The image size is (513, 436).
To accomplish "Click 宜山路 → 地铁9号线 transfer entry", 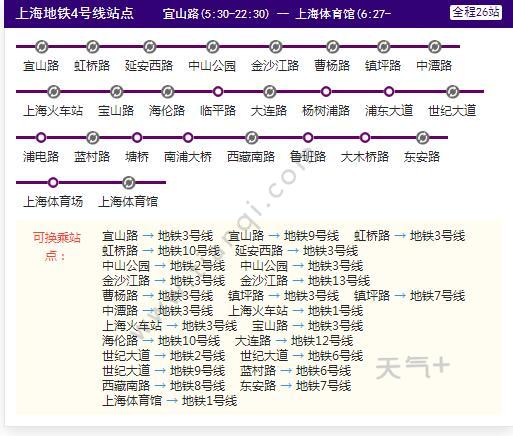I will coord(283,236).
